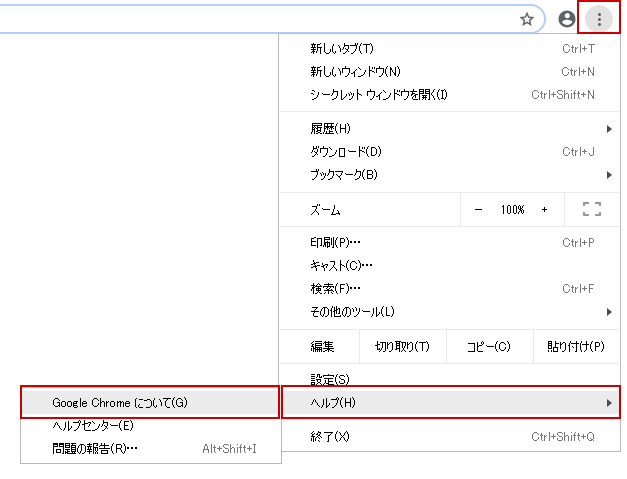The image size is (627, 479).
Task: Click the arrow beside 履歴(H)
Action: click(x=609, y=129)
